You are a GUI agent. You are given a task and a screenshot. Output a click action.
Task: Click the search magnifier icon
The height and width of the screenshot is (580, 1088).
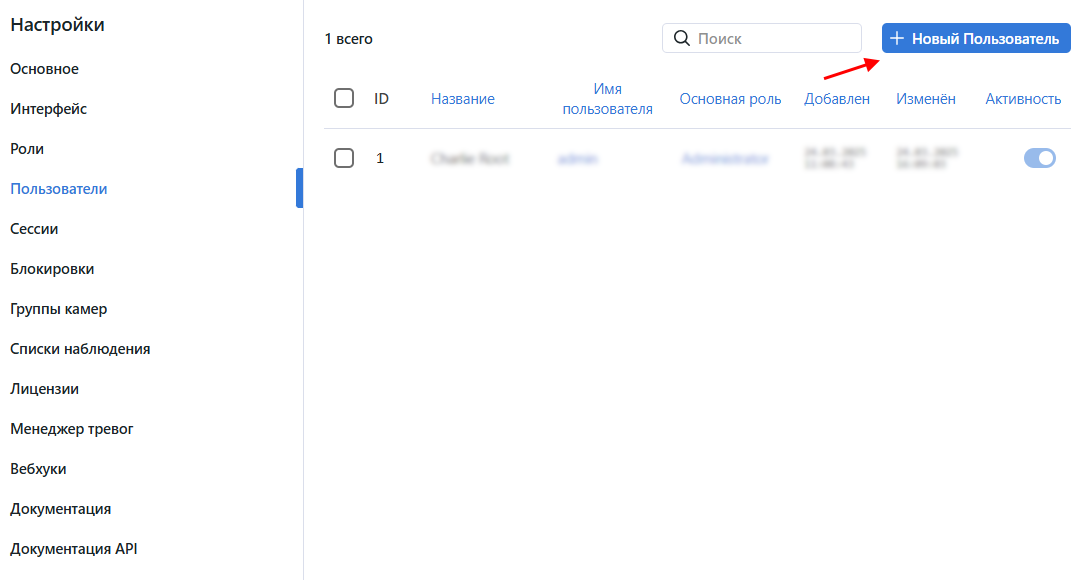click(682, 37)
